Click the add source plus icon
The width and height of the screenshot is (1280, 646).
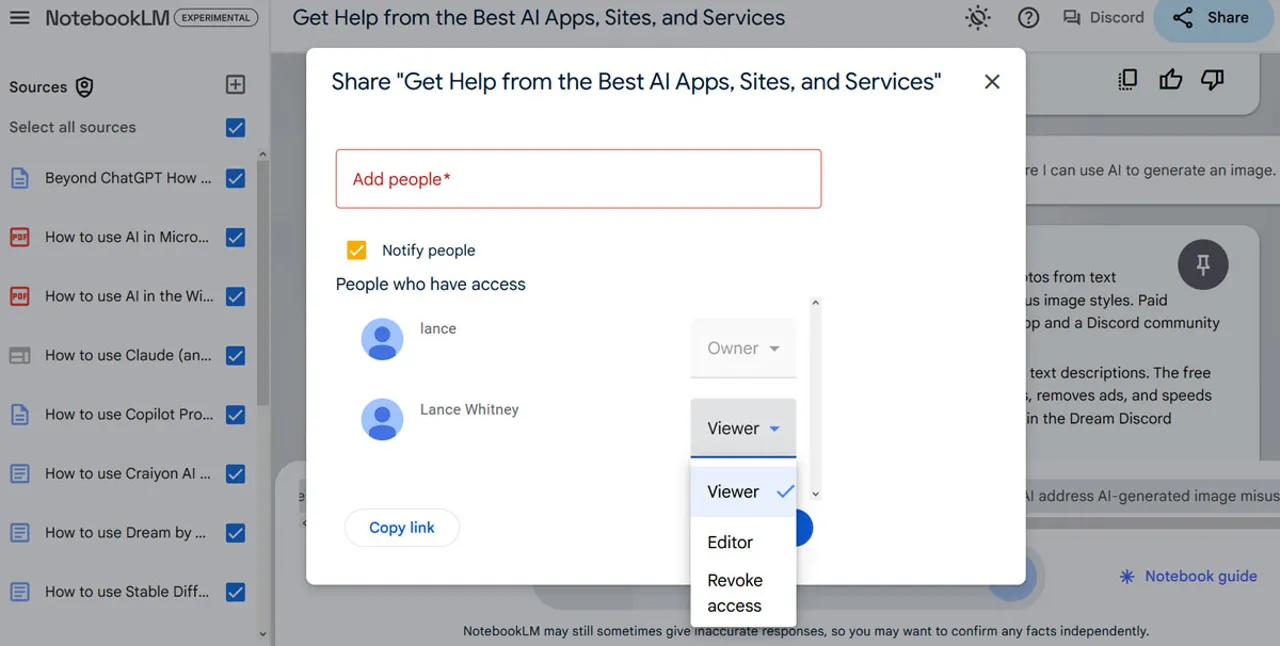pyautogui.click(x=235, y=85)
